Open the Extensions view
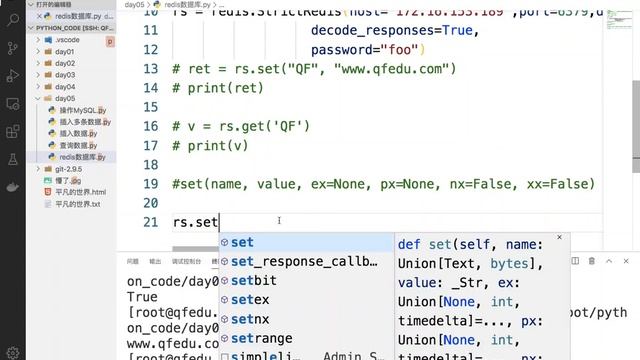 pyautogui.click(x=13, y=131)
